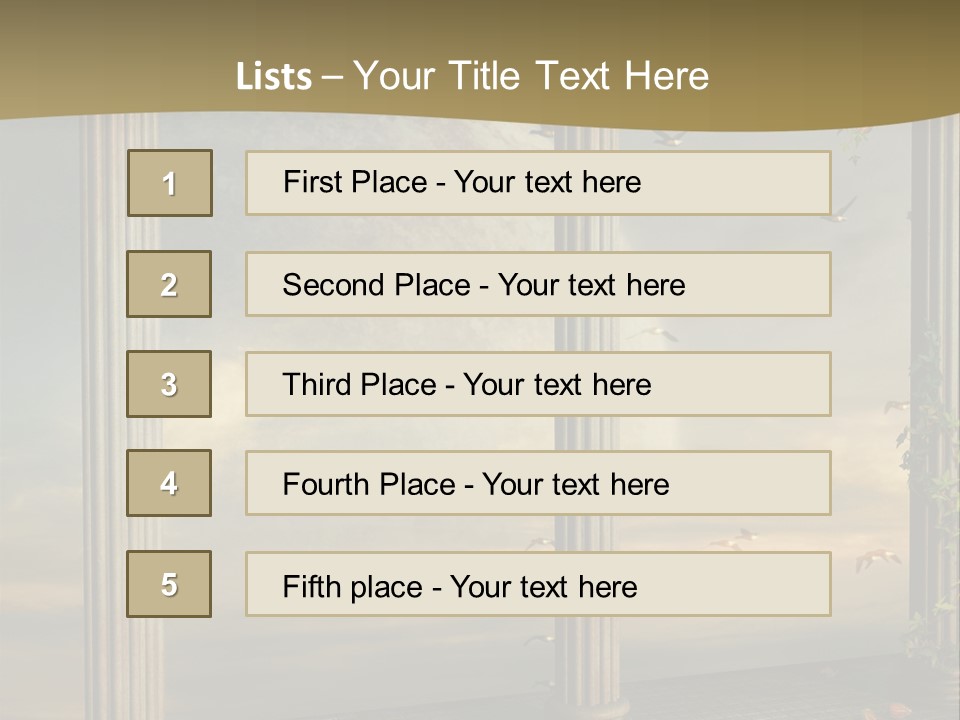The width and height of the screenshot is (960, 720).
Task: Select the number 4 square
Action: tap(169, 483)
